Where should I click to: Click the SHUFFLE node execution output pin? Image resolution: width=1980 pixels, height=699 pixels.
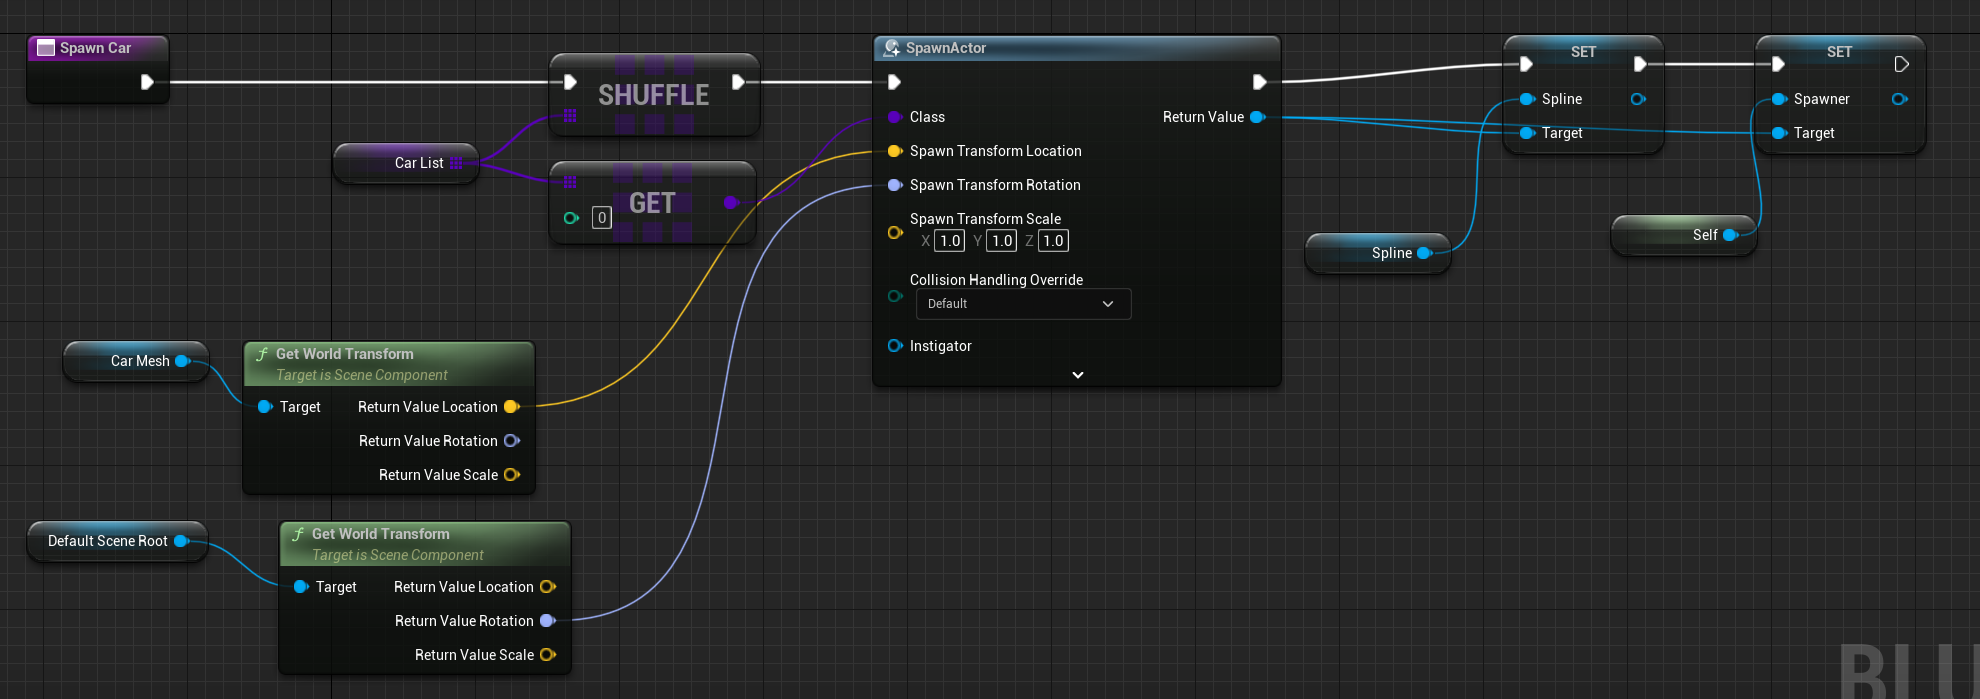point(738,82)
